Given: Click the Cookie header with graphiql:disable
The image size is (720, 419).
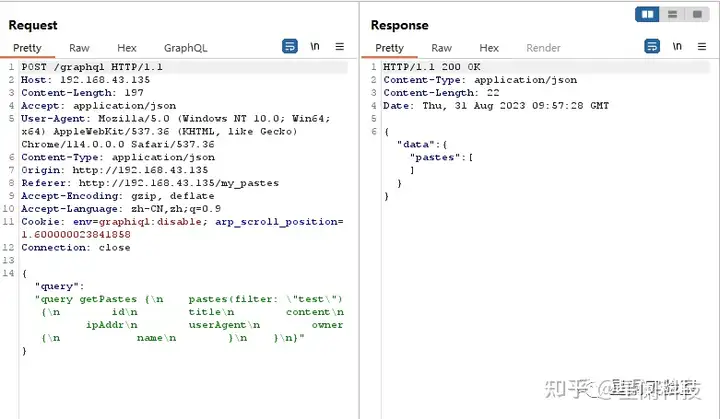Looking at the screenshot, I should [182, 221].
